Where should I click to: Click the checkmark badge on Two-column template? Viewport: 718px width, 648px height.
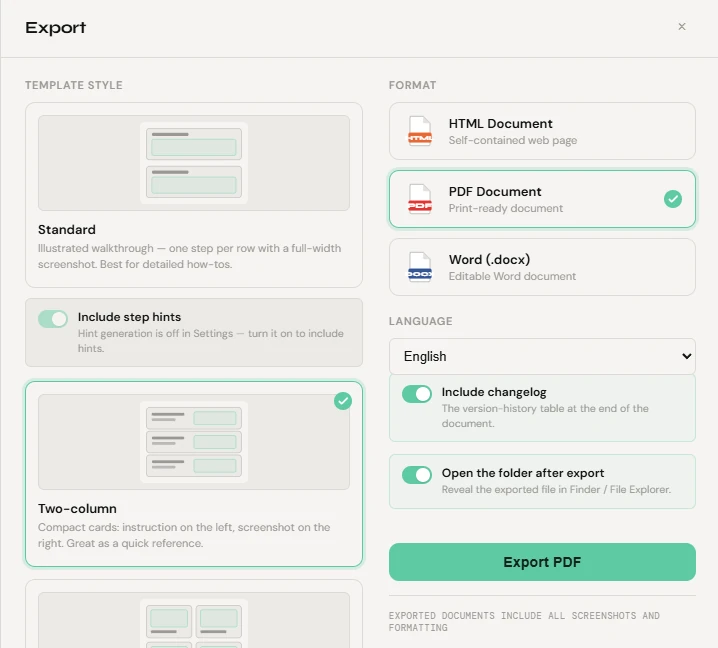pyautogui.click(x=343, y=401)
